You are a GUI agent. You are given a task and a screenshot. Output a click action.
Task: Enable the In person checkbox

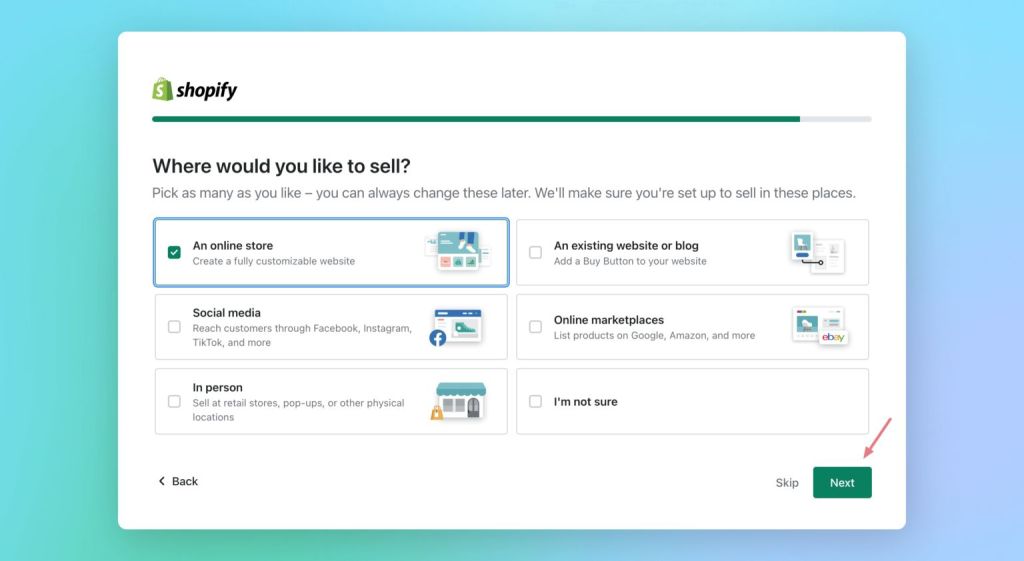[174, 402]
